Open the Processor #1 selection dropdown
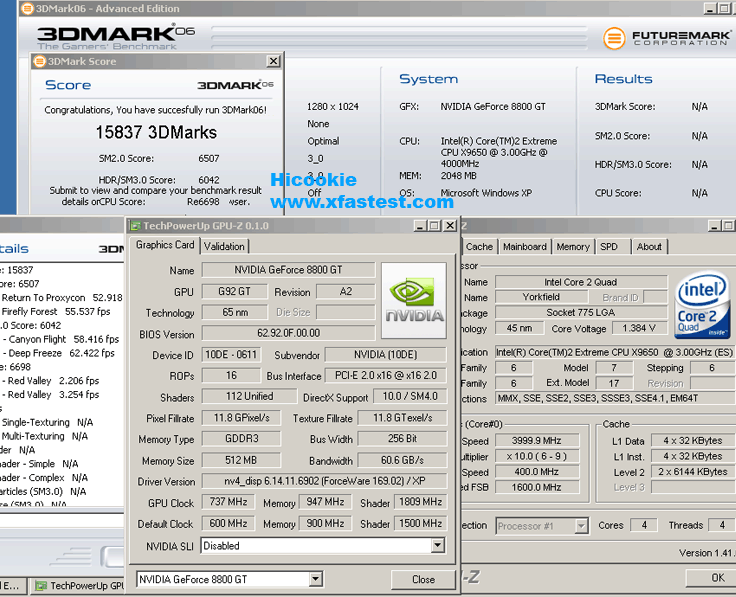 581,526
